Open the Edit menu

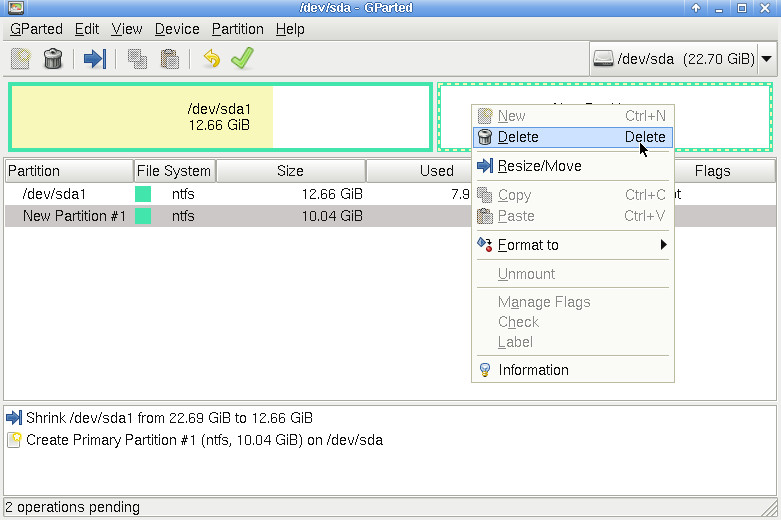(x=87, y=29)
